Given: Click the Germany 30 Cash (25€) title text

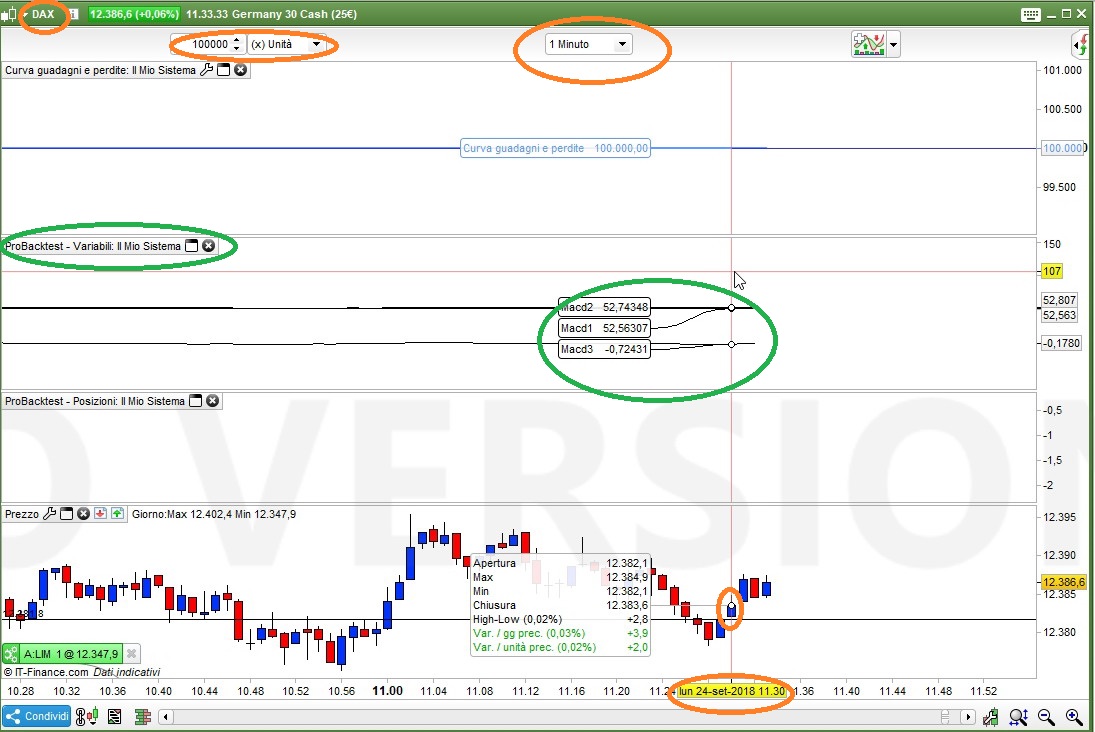Looking at the screenshot, I should pos(294,14).
